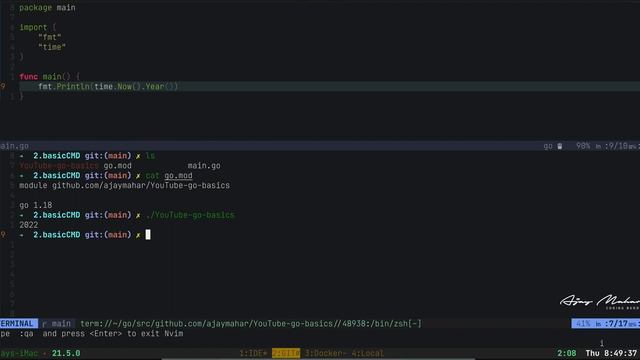Click the 'go 1.18' version line

36,205
